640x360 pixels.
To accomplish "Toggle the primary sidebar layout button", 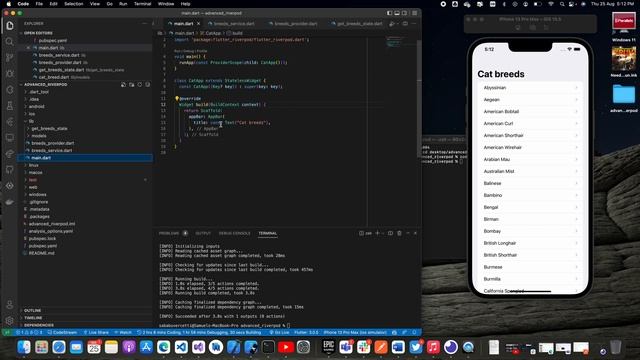I will pyautogui.click(x=389, y=13).
